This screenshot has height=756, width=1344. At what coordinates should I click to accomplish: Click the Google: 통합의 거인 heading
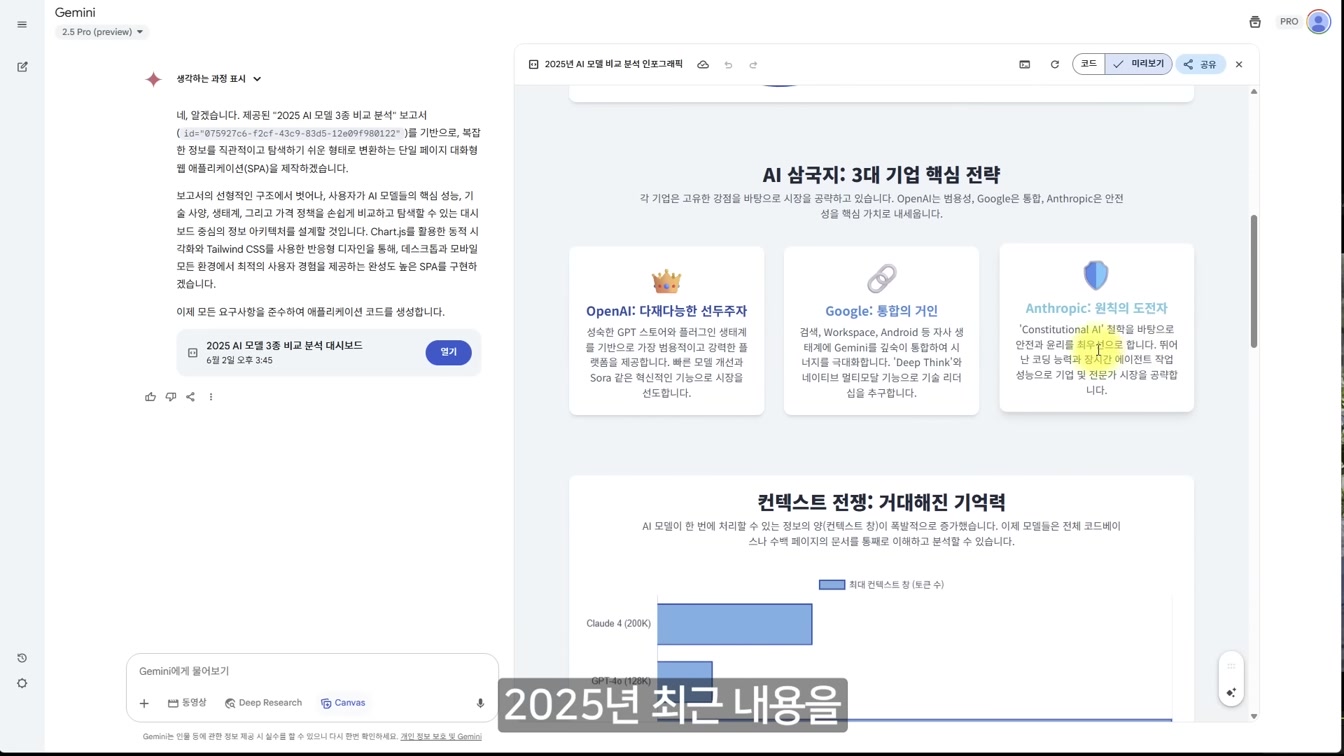881,311
